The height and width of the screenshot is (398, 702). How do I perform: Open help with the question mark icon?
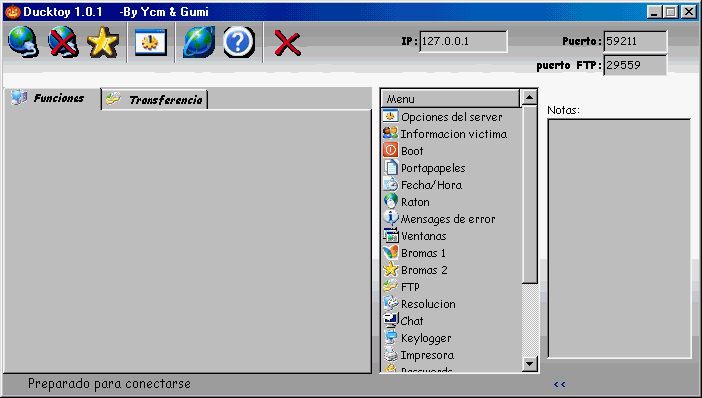tap(239, 42)
